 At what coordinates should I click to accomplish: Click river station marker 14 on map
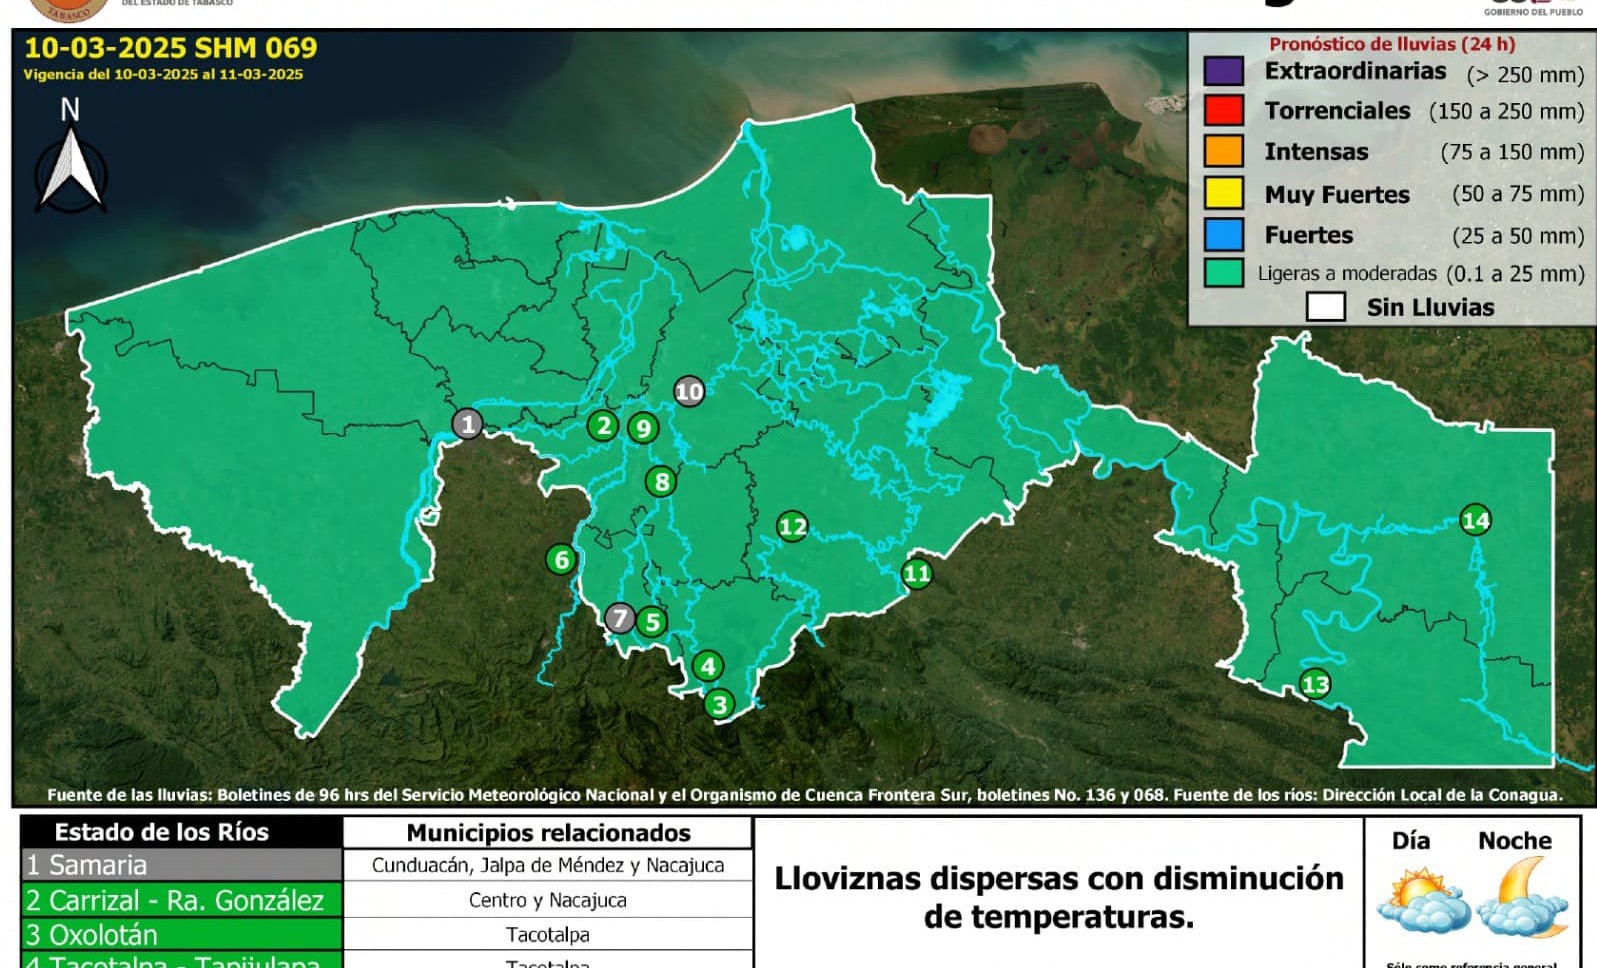click(1476, 520)
